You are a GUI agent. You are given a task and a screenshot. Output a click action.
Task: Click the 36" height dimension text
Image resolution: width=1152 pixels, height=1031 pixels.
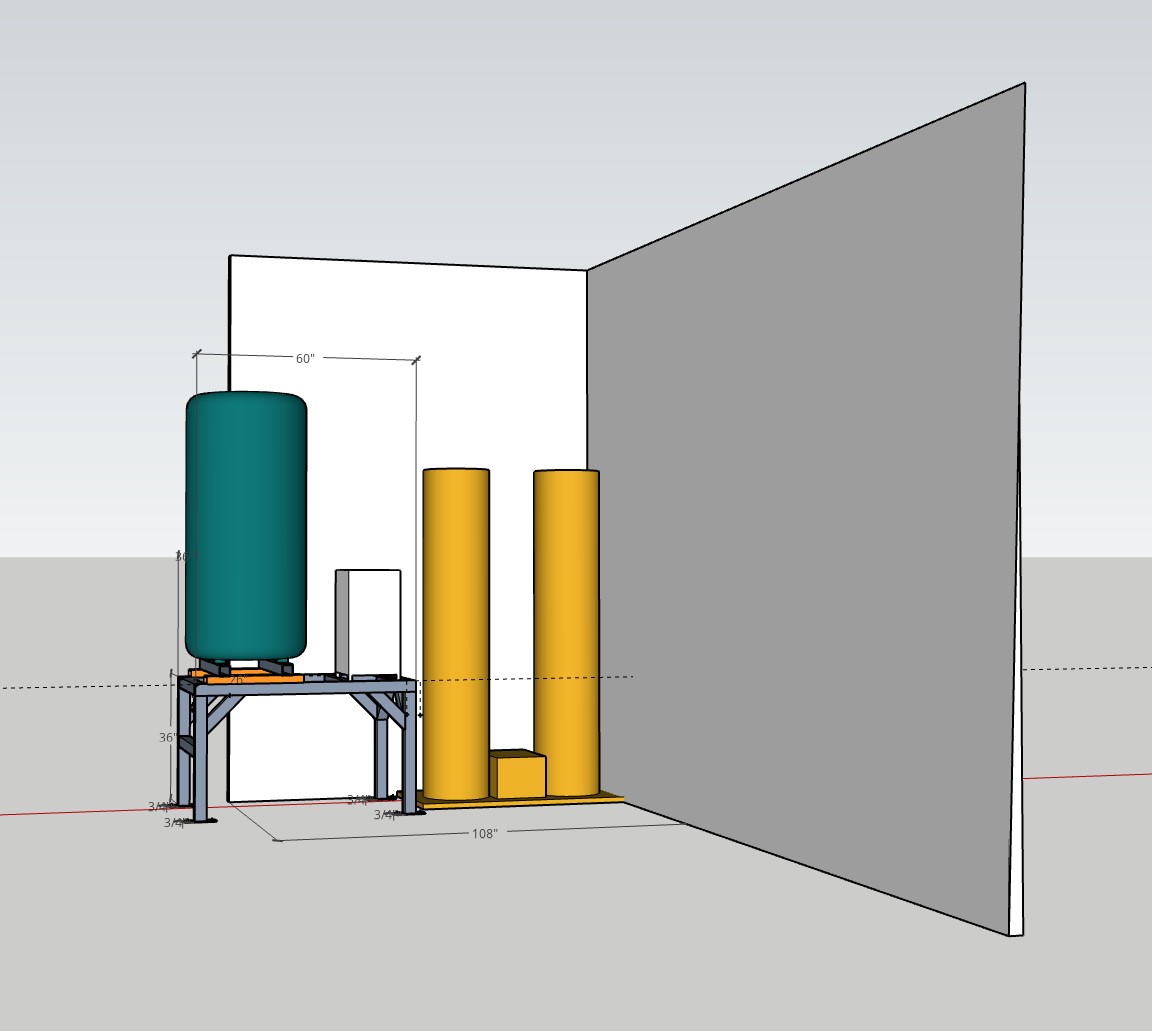167,737
